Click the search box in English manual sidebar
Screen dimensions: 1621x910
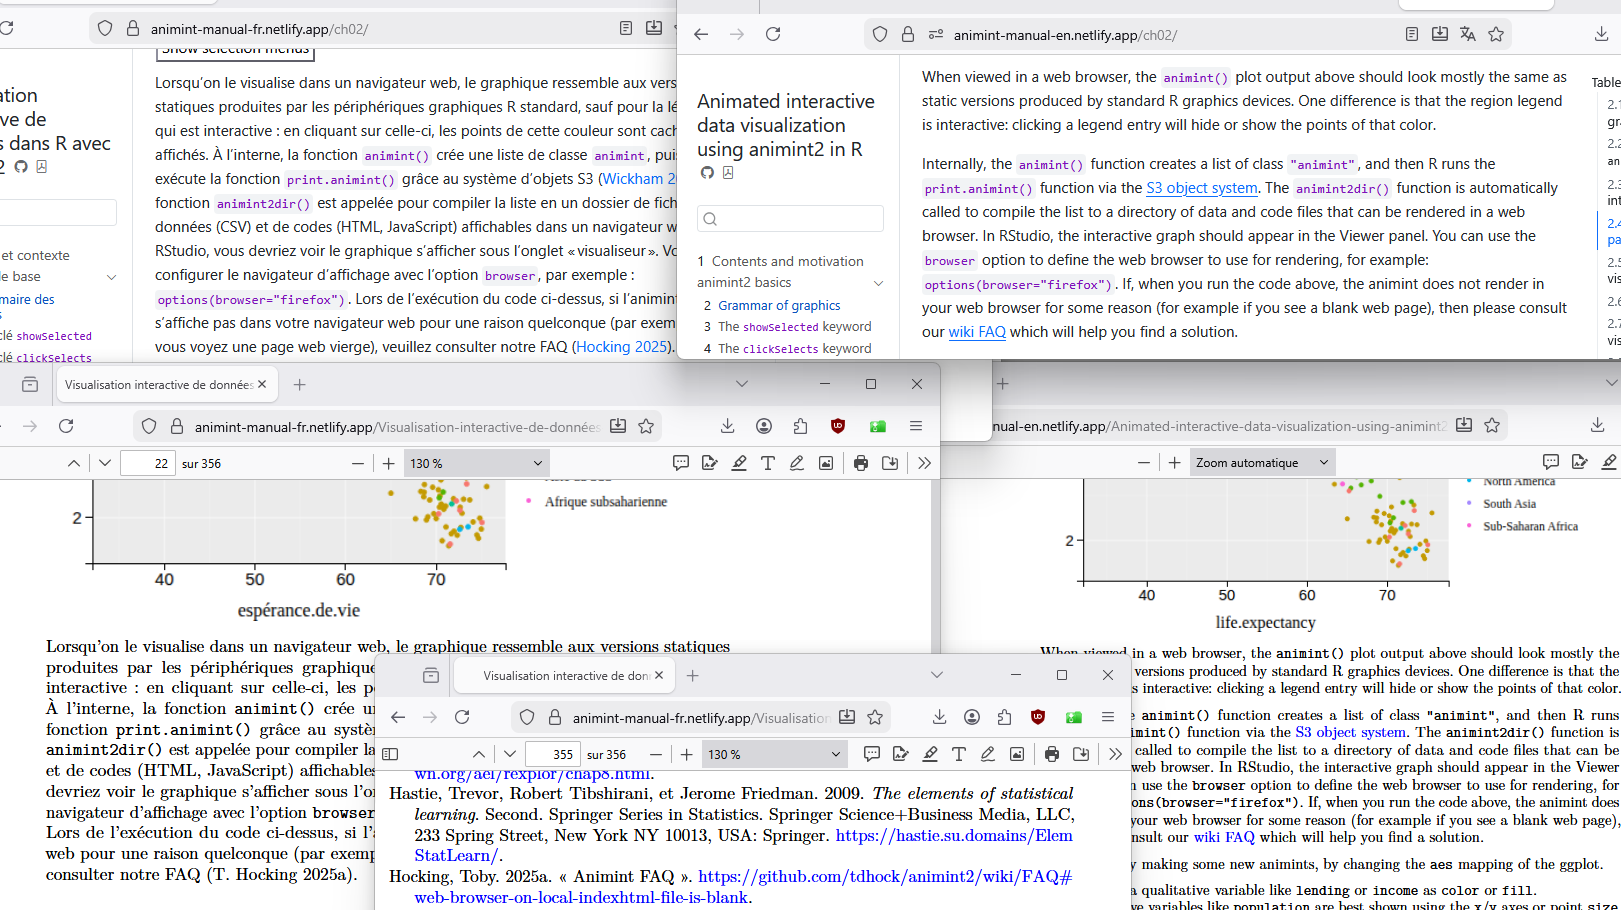pos(790,219)
